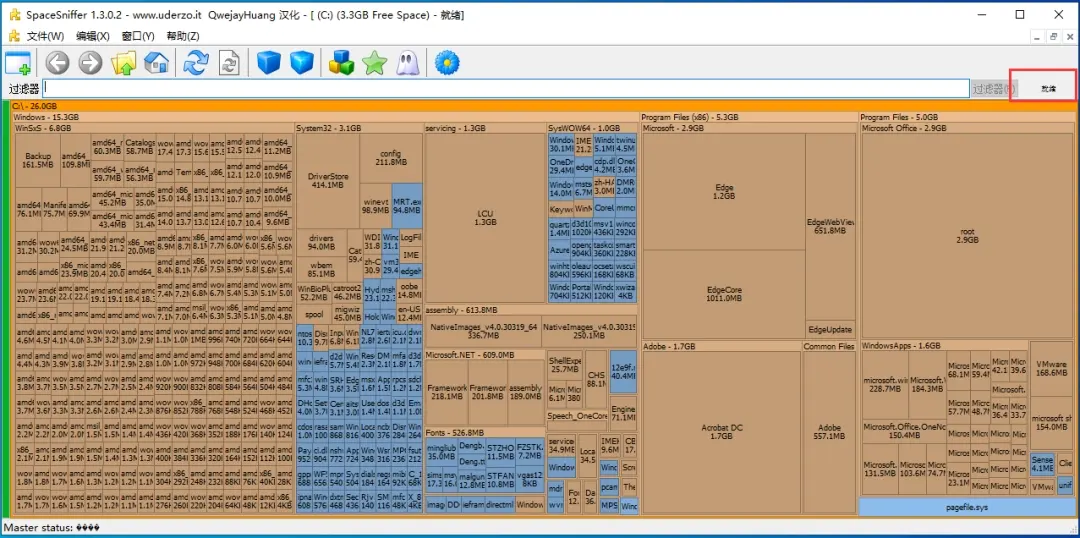
Task: Select the assembly - 613.8MB header
Action: point(530,310)
